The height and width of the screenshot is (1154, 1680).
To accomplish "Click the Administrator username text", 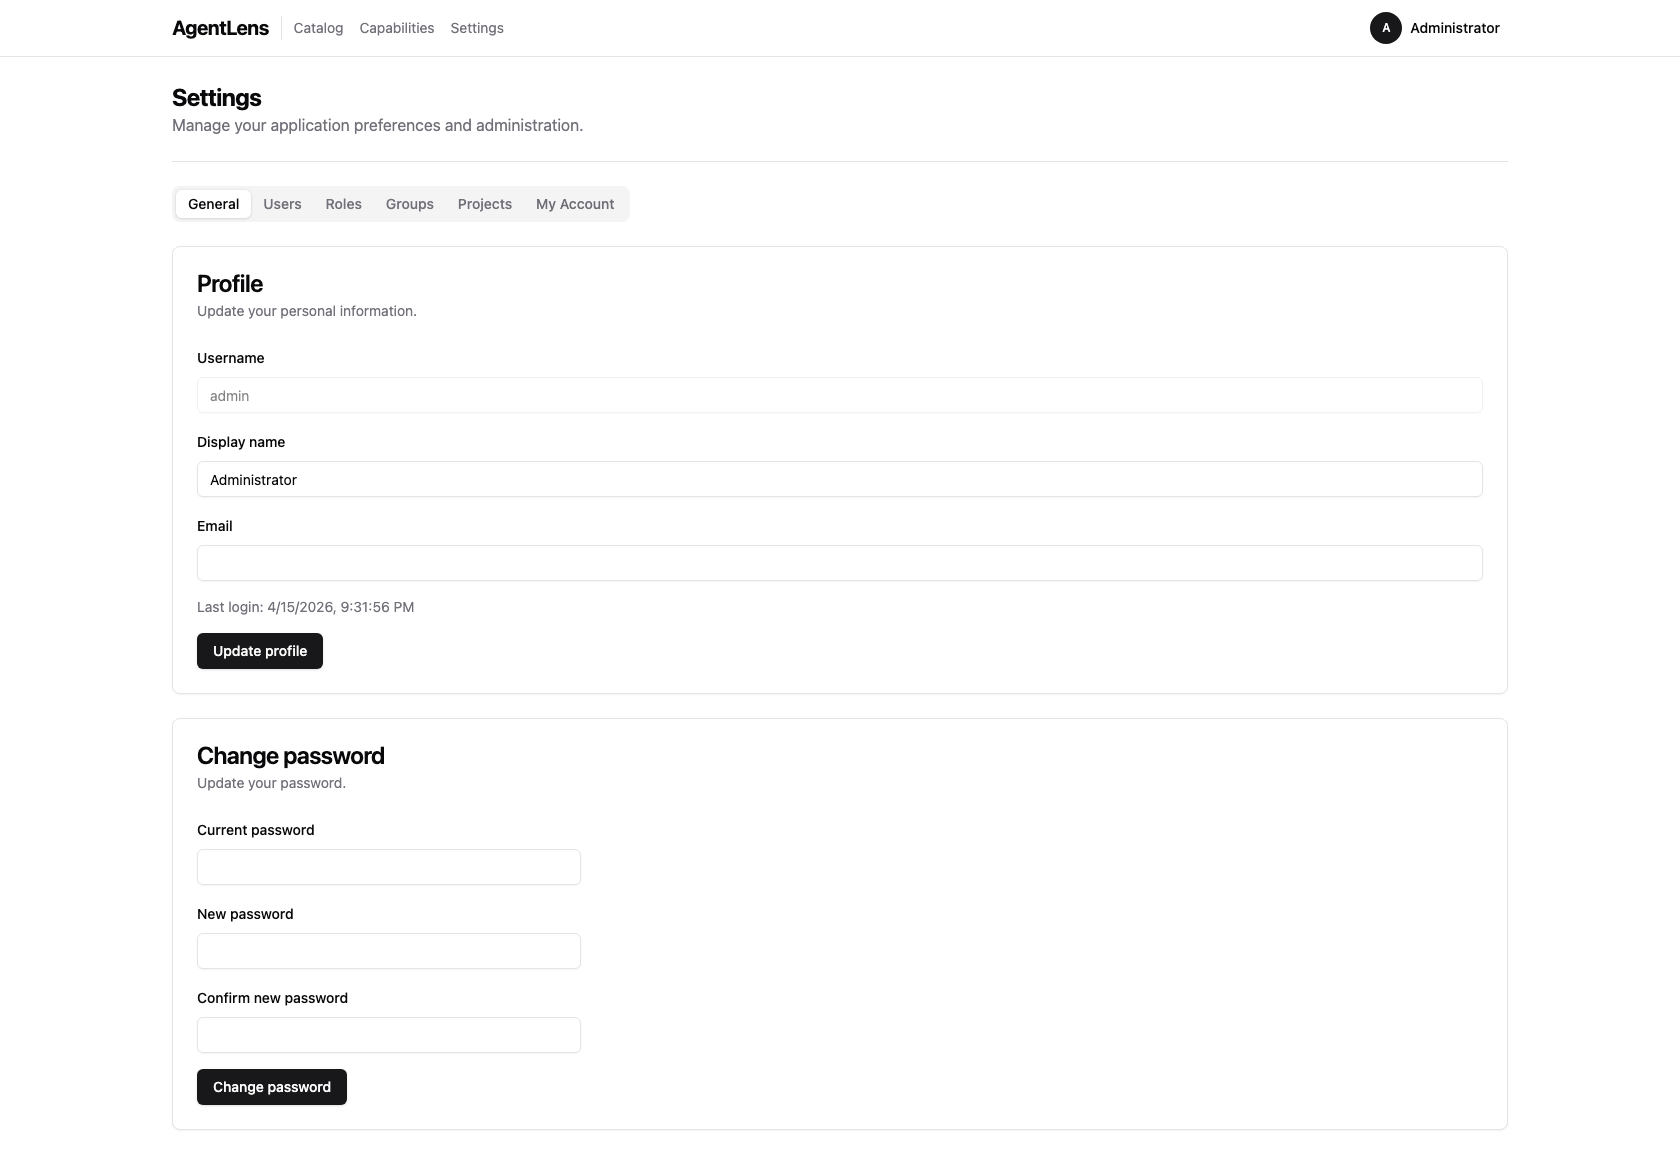I will pyautogui.click(x=1455, y=28).
